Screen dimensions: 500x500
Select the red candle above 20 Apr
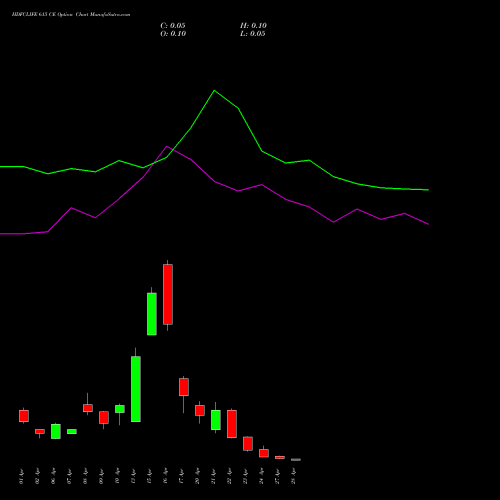[200, 410]
